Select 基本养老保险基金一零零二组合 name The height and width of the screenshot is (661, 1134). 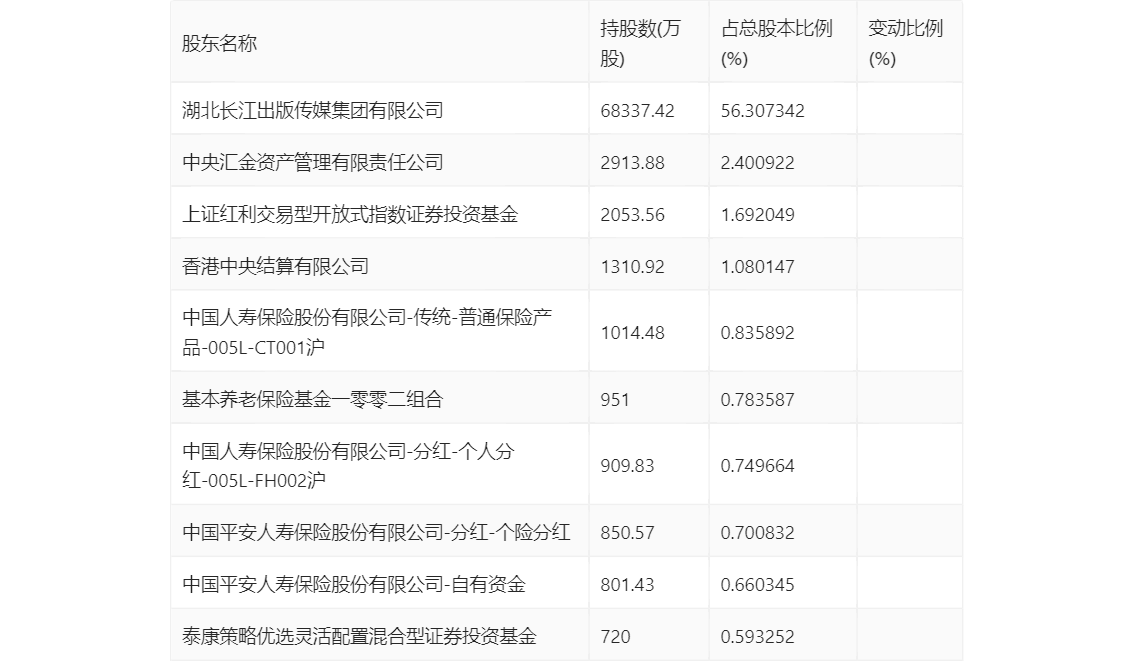(x=312, y=398)
